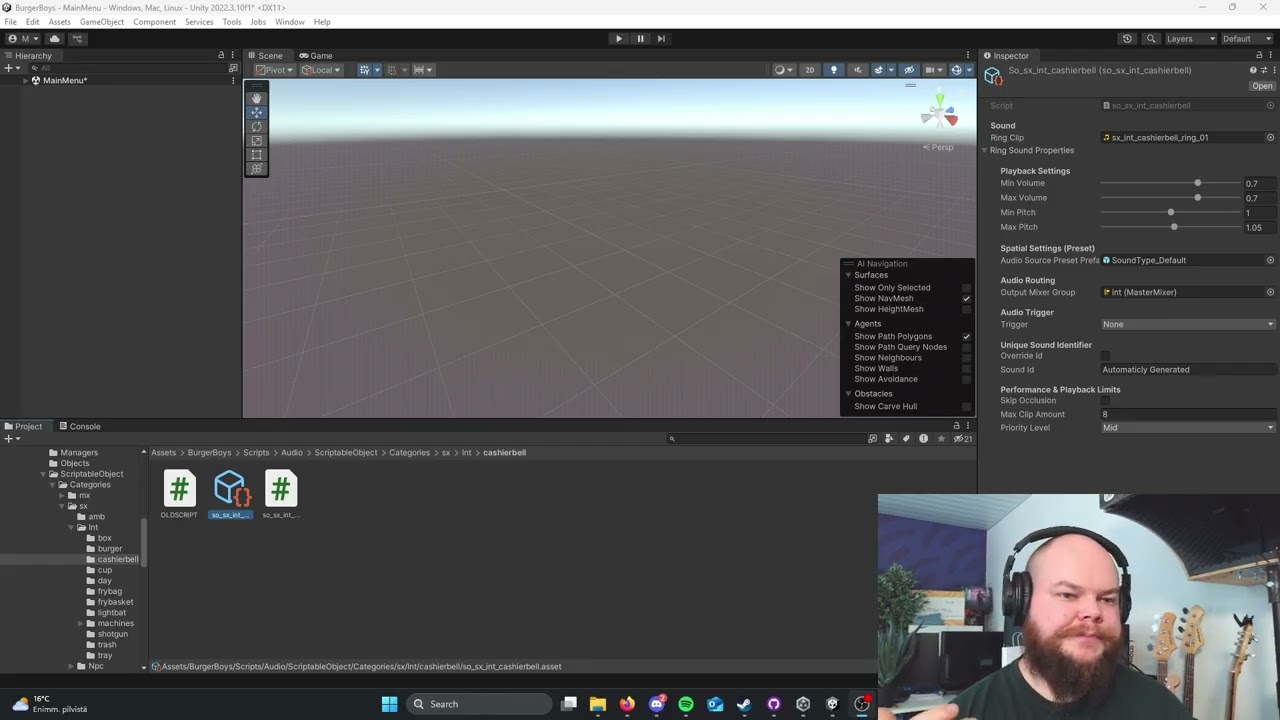Enable Show Path Query Nodes checkbox
The width and height of the screenshot is (1280, 720).
click(x=966, y=347)
